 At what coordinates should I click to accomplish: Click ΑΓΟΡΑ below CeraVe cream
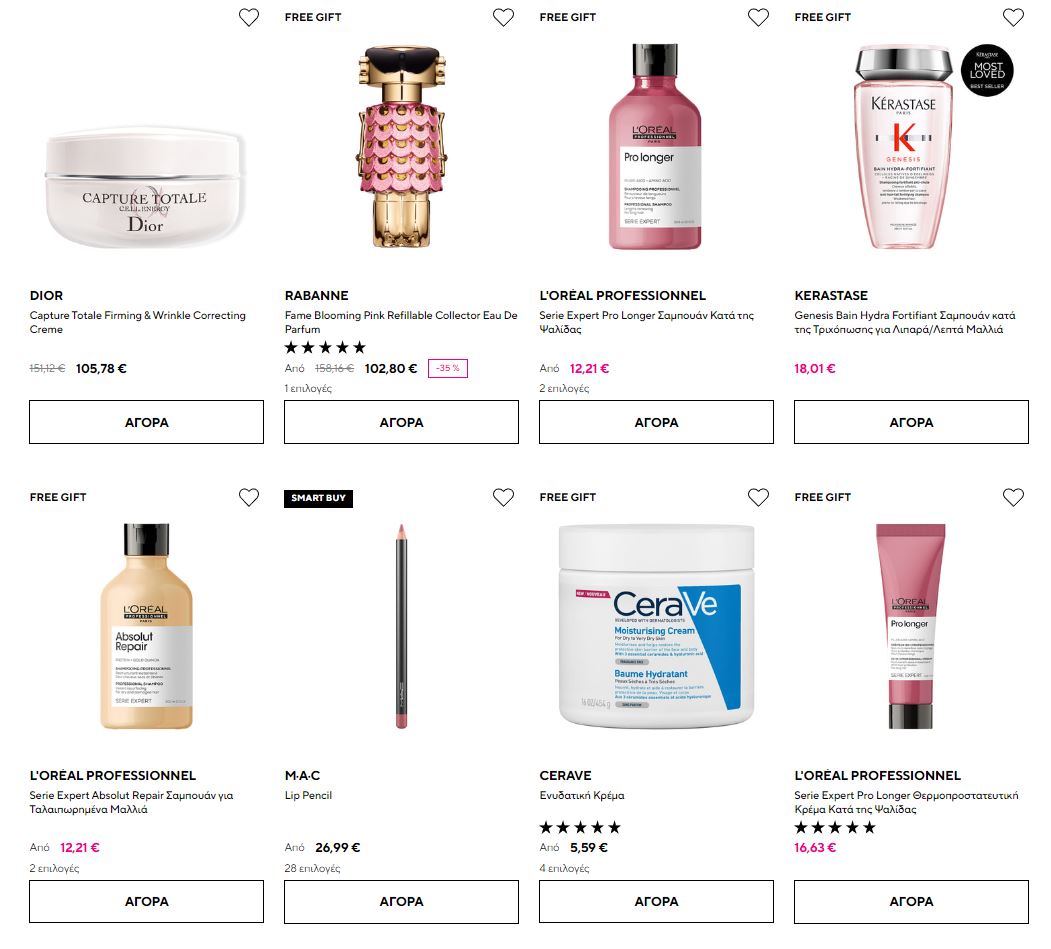pos(656,901)
